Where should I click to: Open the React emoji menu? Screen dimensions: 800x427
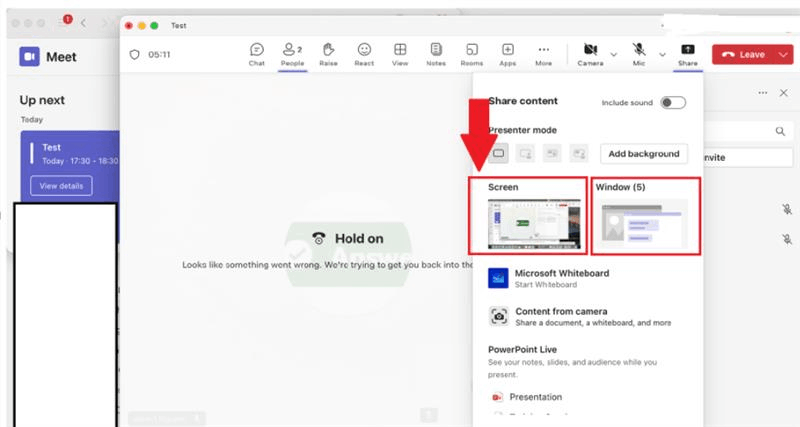[364, 55]
